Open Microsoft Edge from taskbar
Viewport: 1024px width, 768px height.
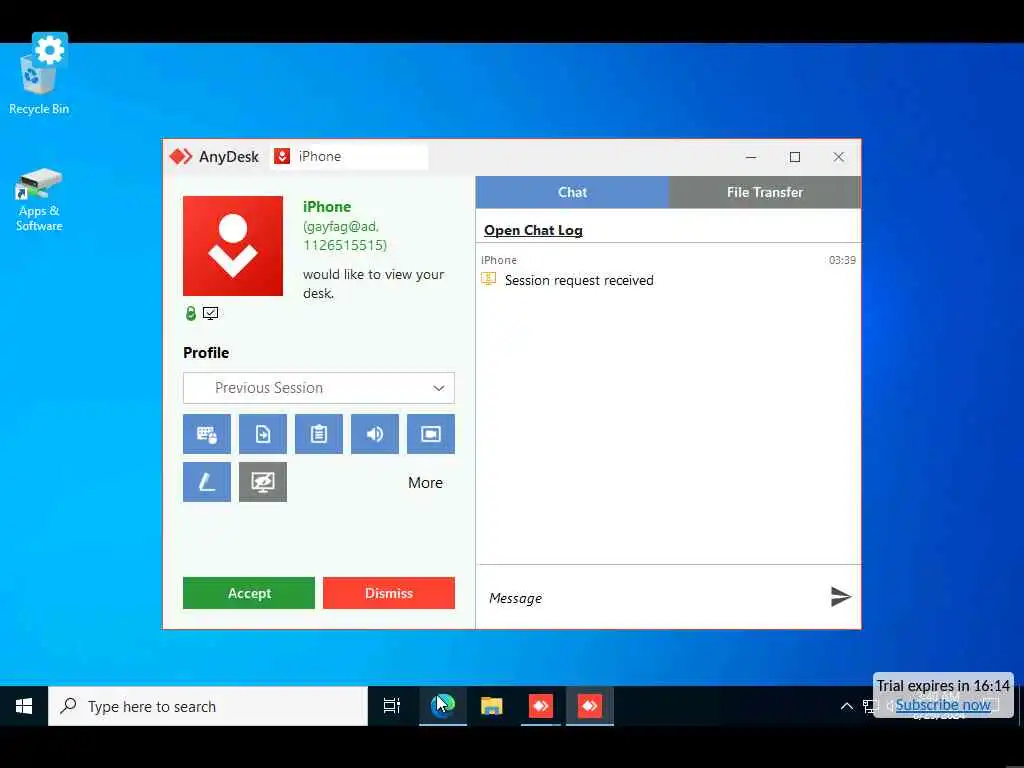(x=442, y=706)
